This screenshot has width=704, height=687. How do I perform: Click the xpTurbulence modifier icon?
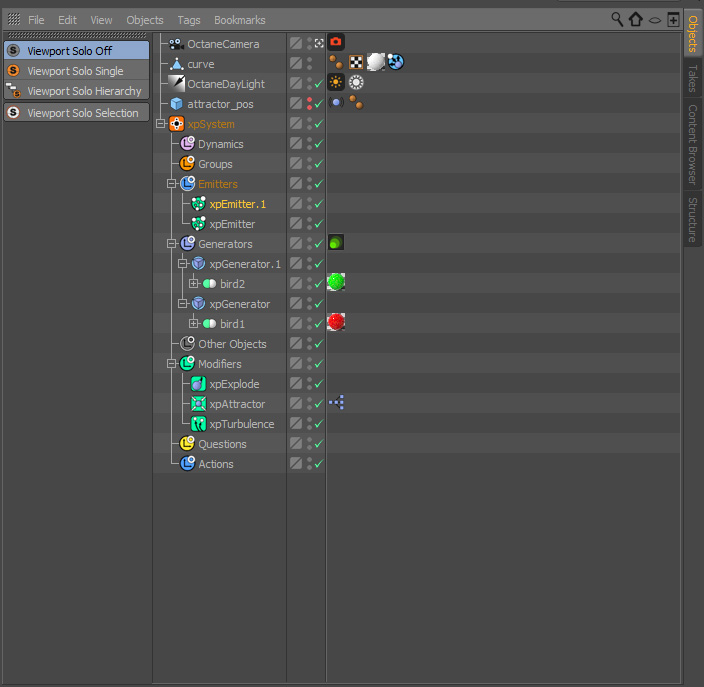(198, 424)
